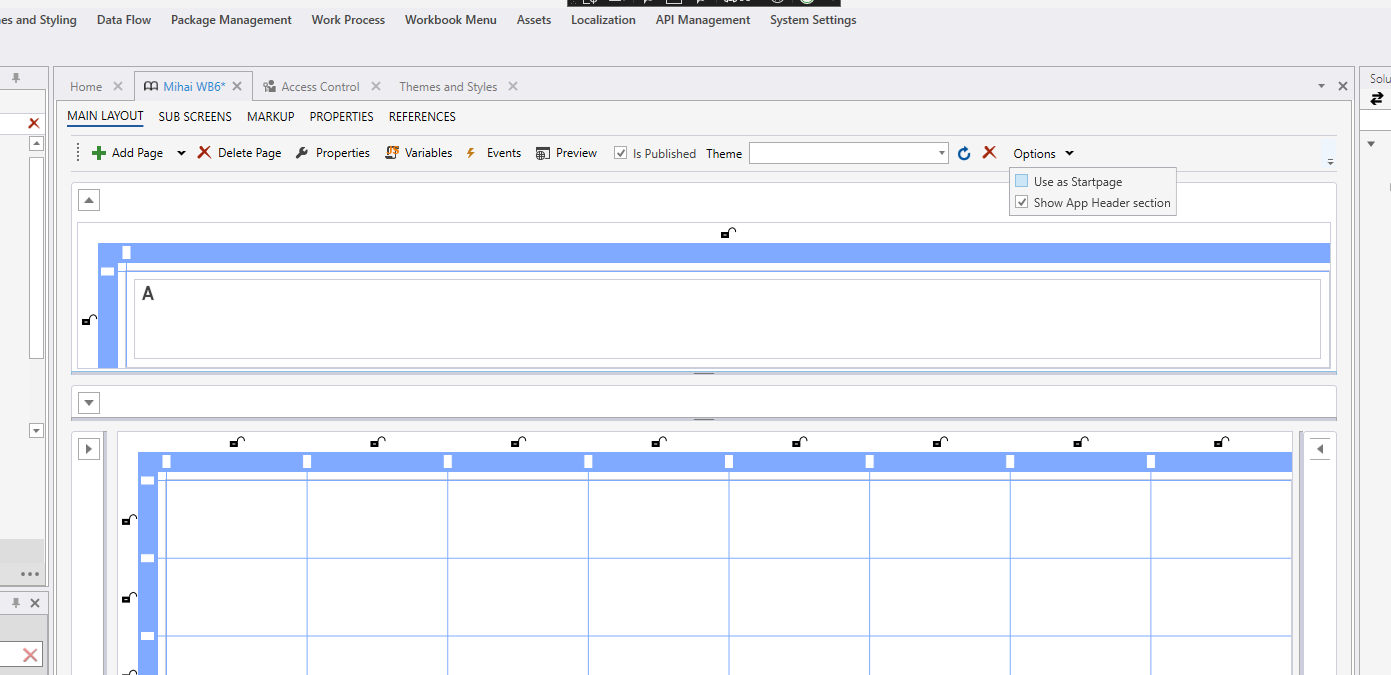Switch to the SUB SCREENS tab
The height and width of the screenshot is (675, 1391).
coord(195,117)
